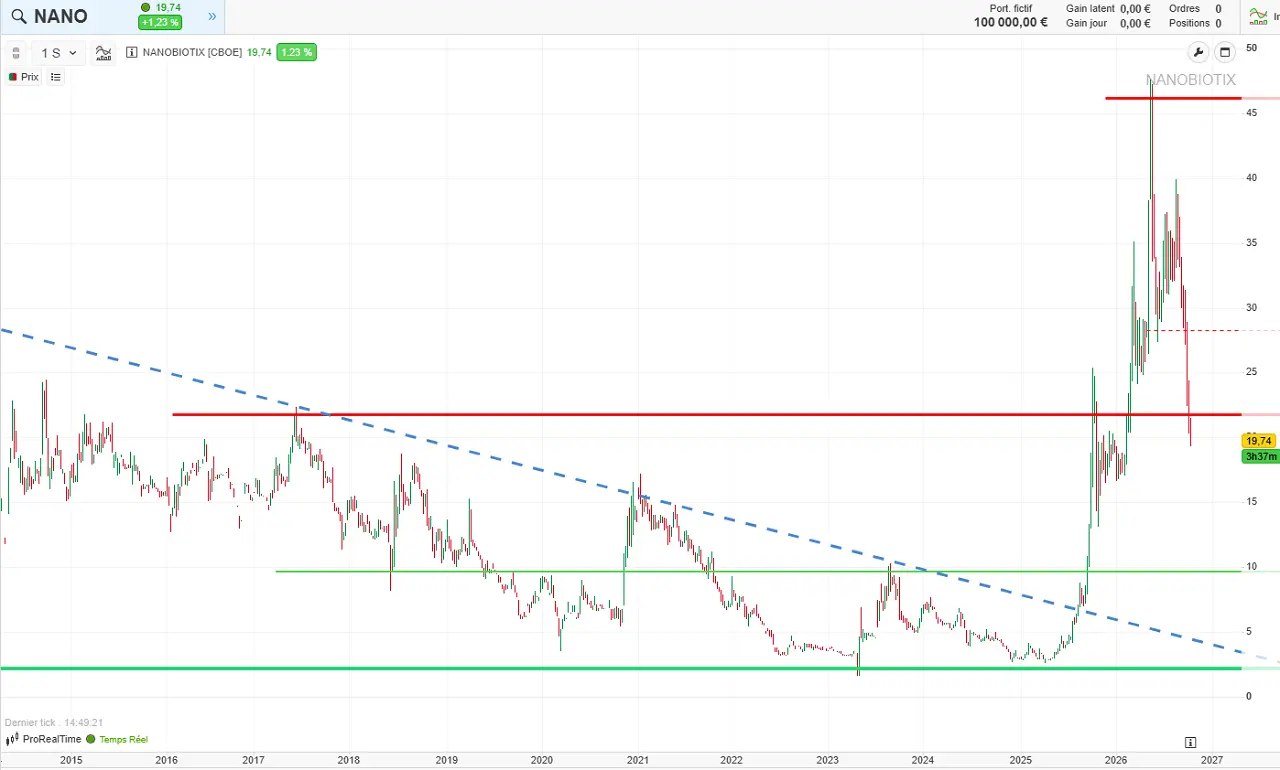Open the 1 S timeframe dropdown
Screen dimensions: 1280x770
(x=59, y=53)
